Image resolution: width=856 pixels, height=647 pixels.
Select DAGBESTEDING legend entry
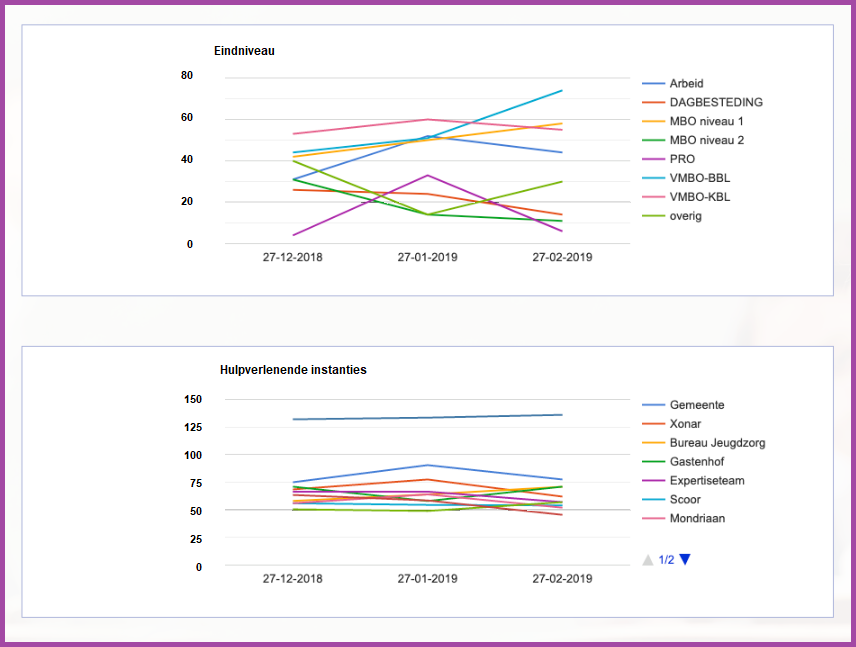(716, 102)
